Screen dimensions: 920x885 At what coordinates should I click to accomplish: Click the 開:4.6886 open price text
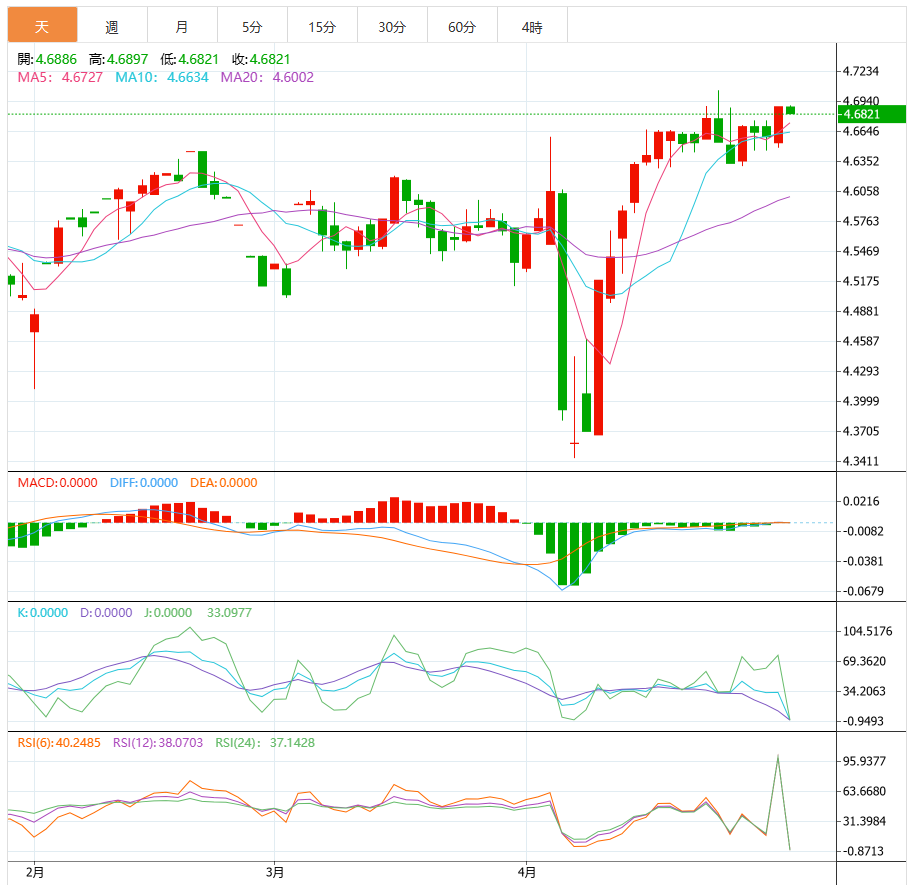[47, 59]
